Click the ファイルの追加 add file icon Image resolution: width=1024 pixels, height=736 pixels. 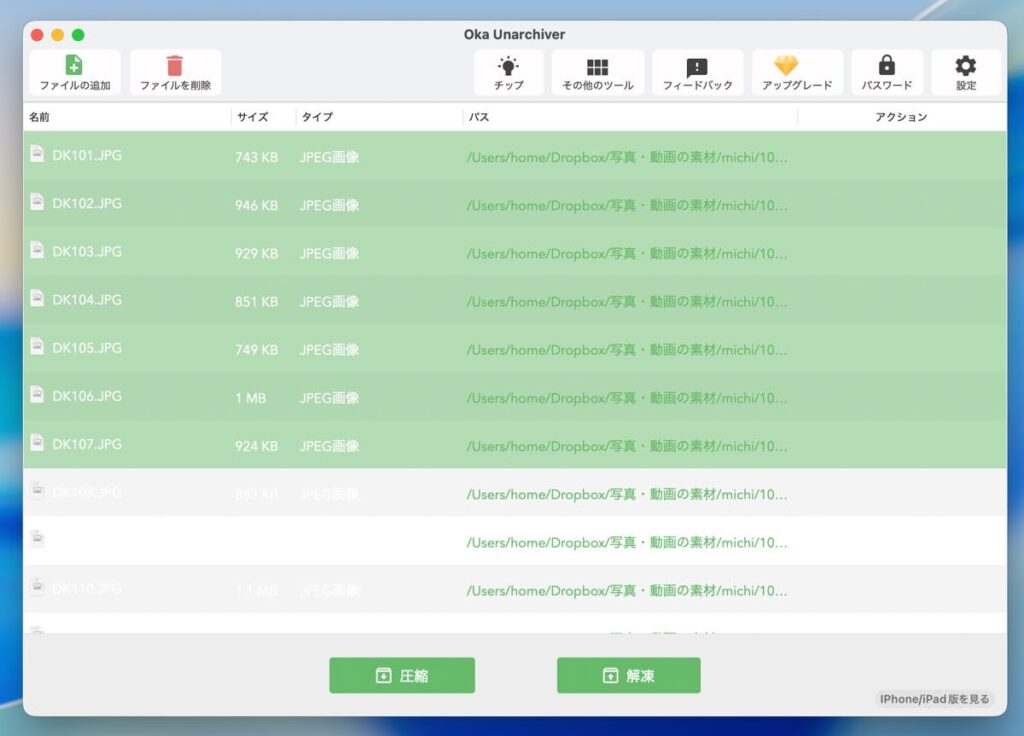coord(74,66)
